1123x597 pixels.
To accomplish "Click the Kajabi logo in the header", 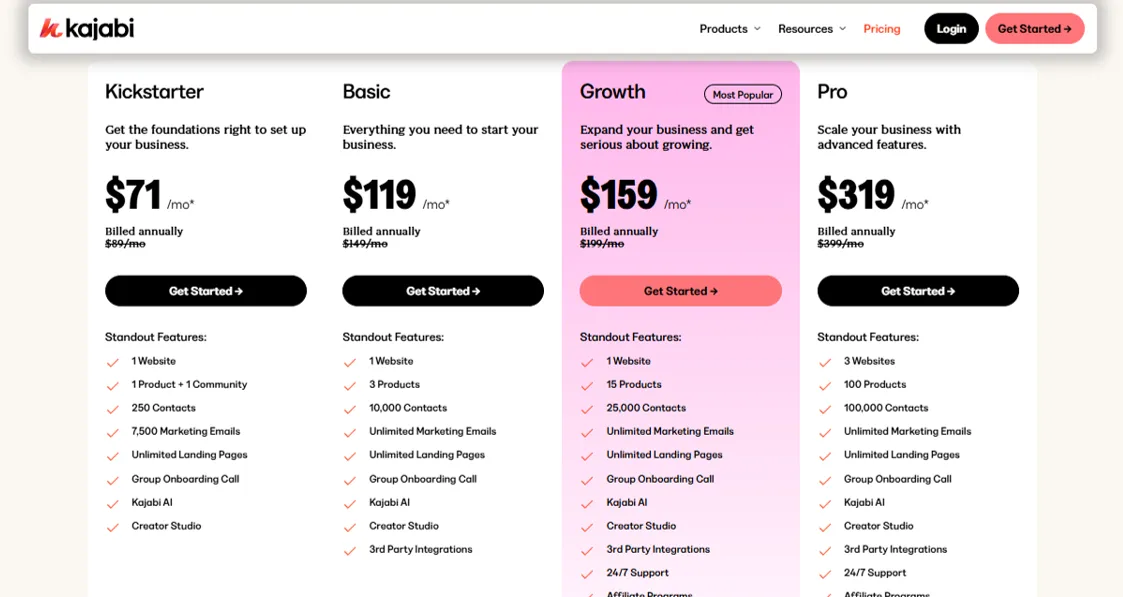I will [87, 29].
